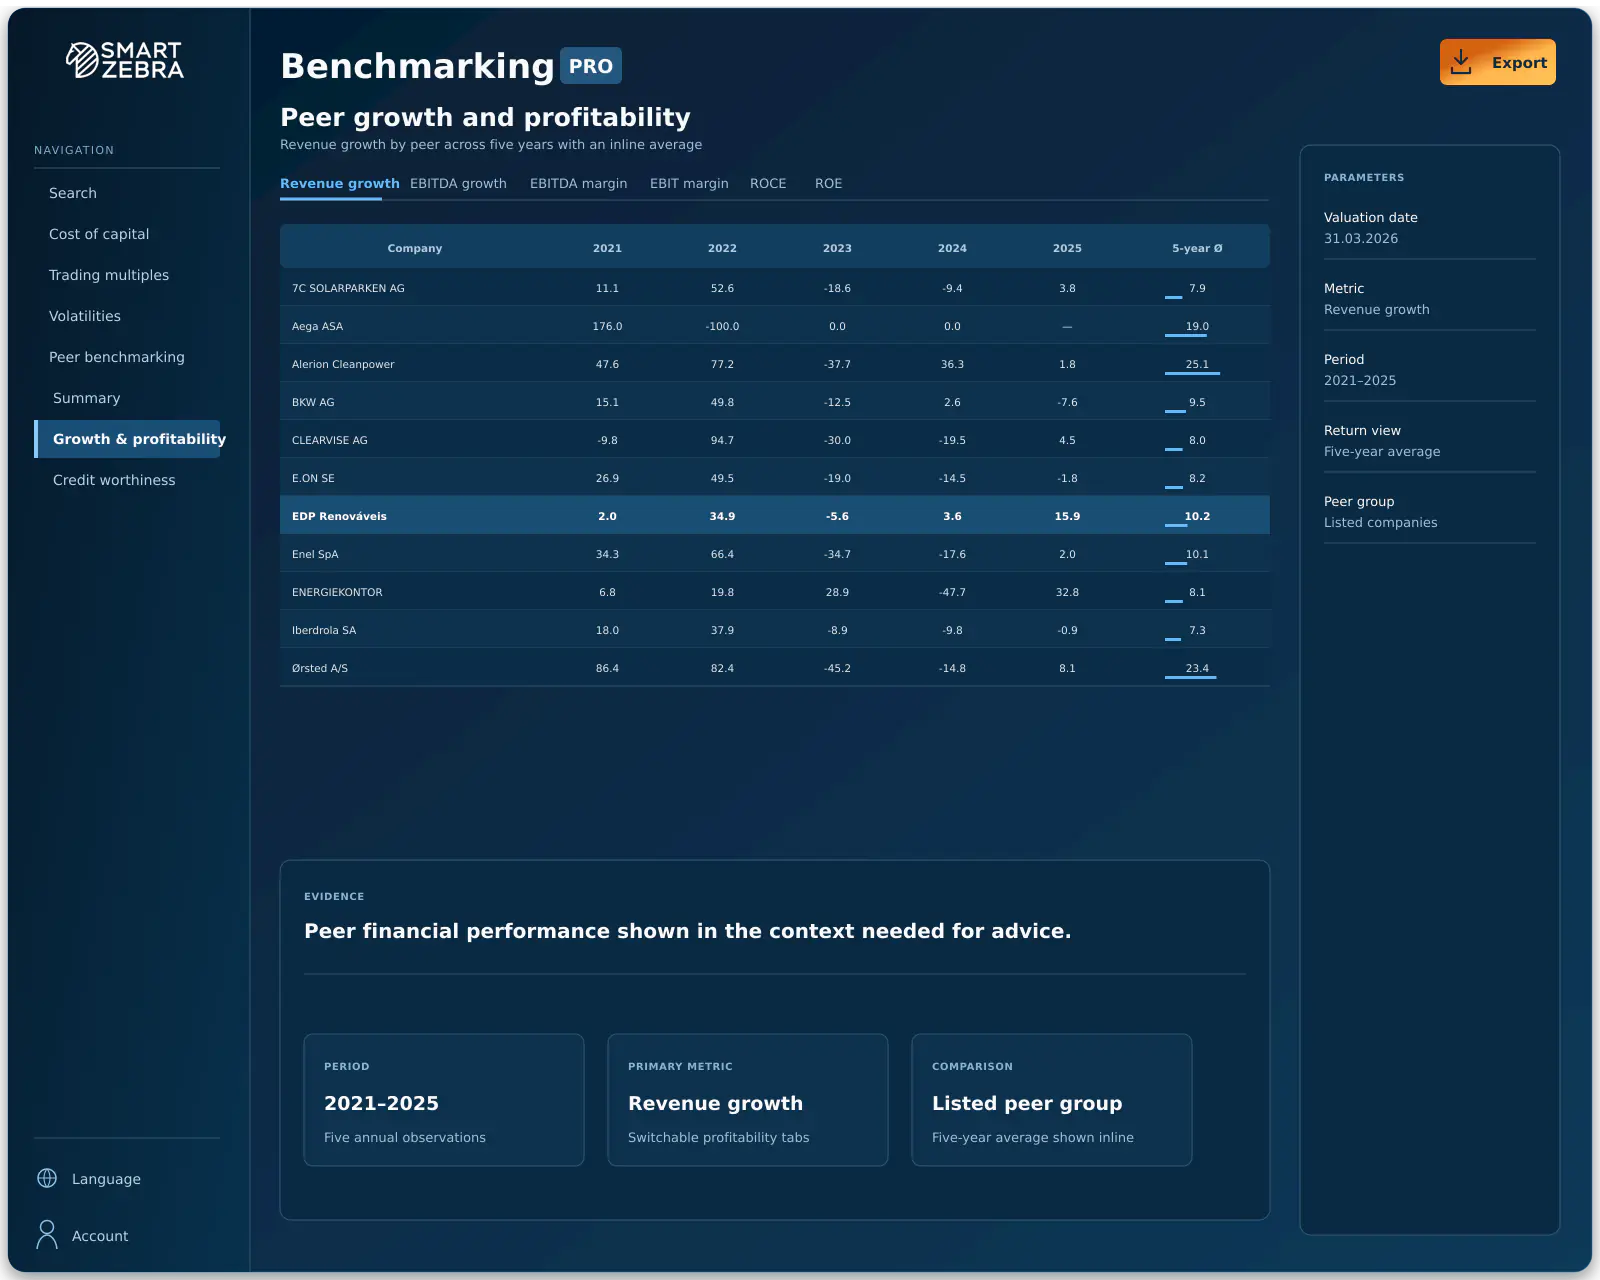Click the ENERGIEKONTOR company name

[x=337, y=592]
